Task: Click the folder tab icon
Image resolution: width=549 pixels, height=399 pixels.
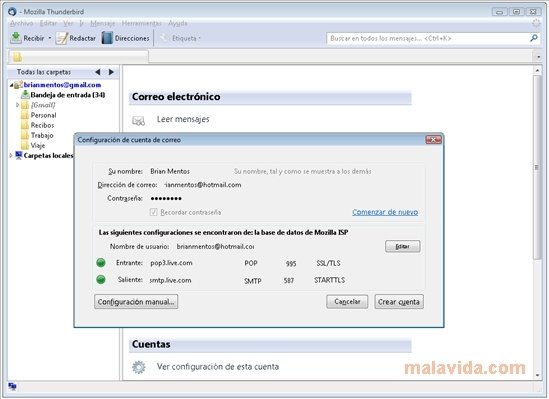Action: 17,57
